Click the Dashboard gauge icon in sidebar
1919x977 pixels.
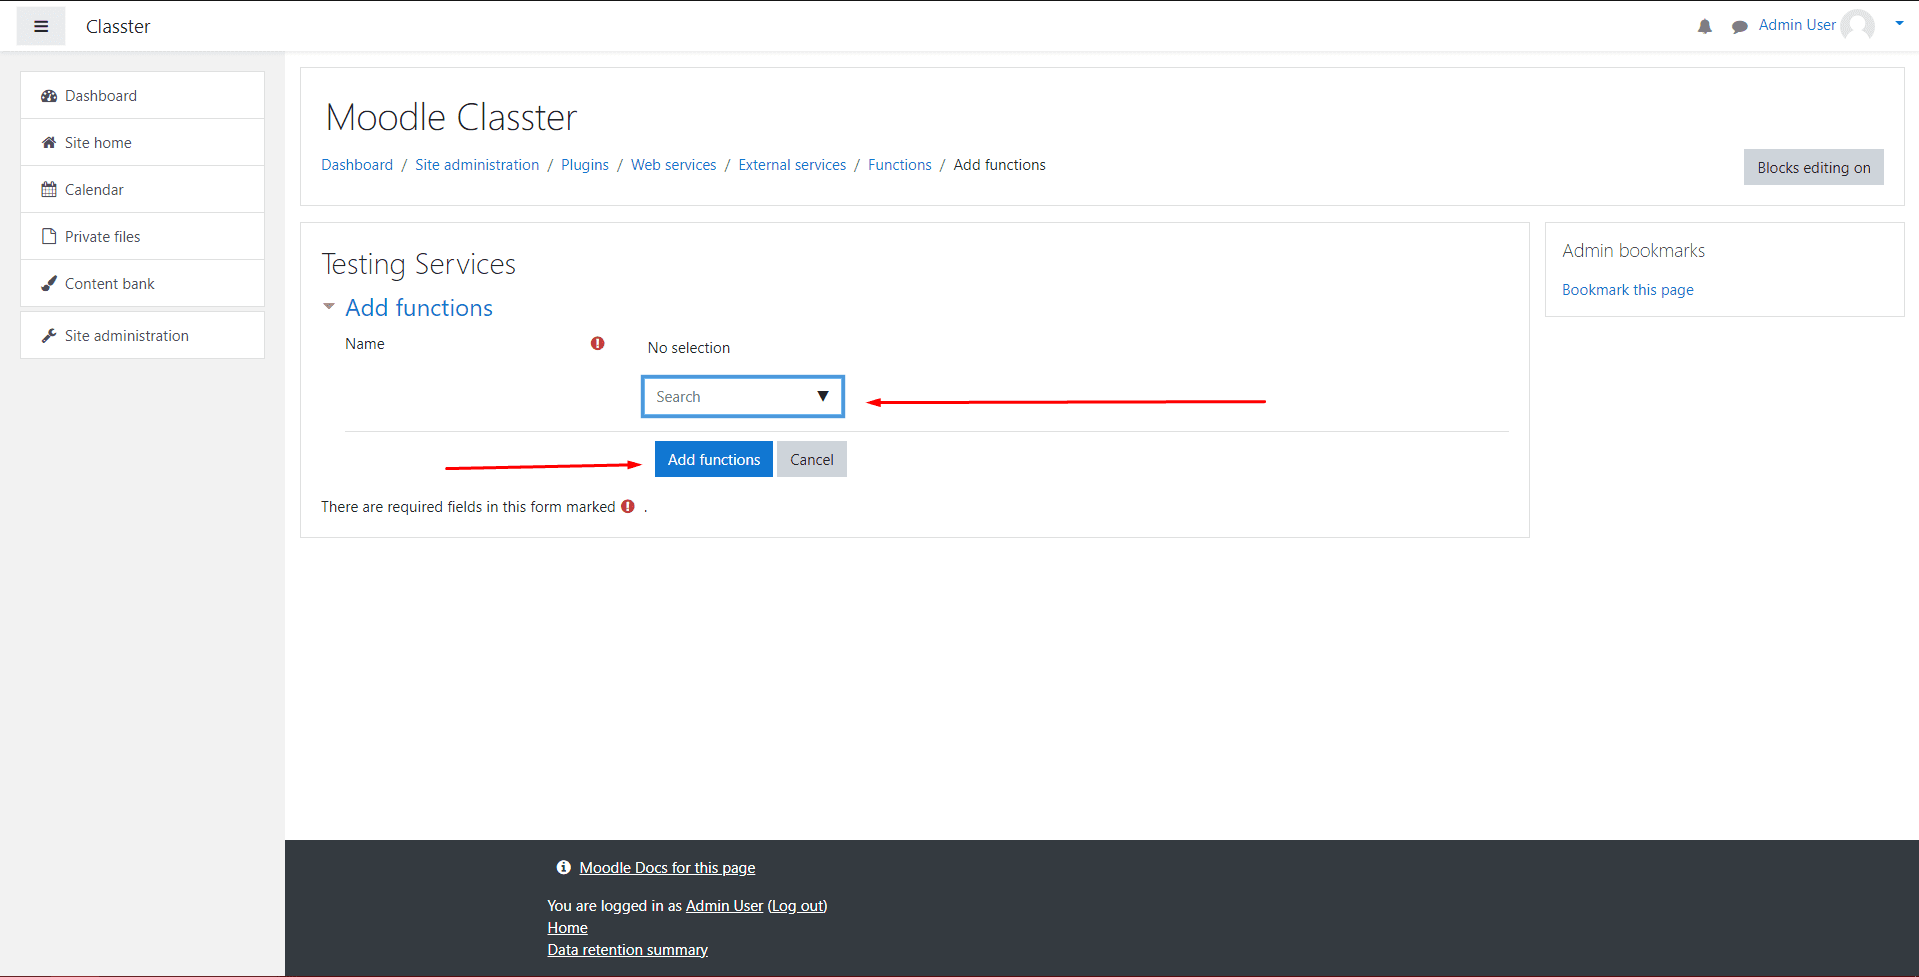[49, 96]
